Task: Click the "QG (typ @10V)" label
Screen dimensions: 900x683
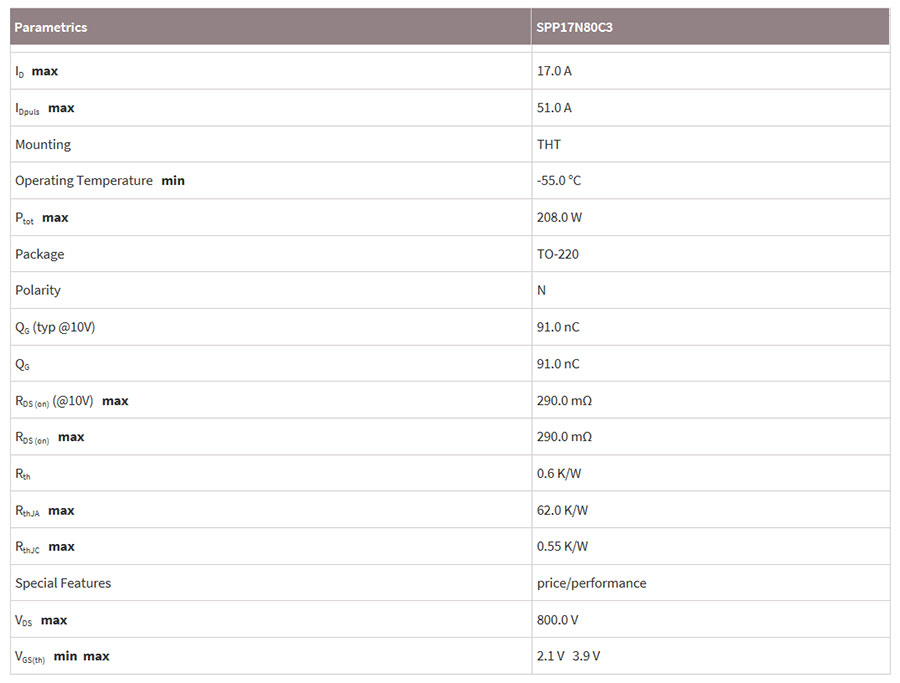Action: (x=55, y=328)
